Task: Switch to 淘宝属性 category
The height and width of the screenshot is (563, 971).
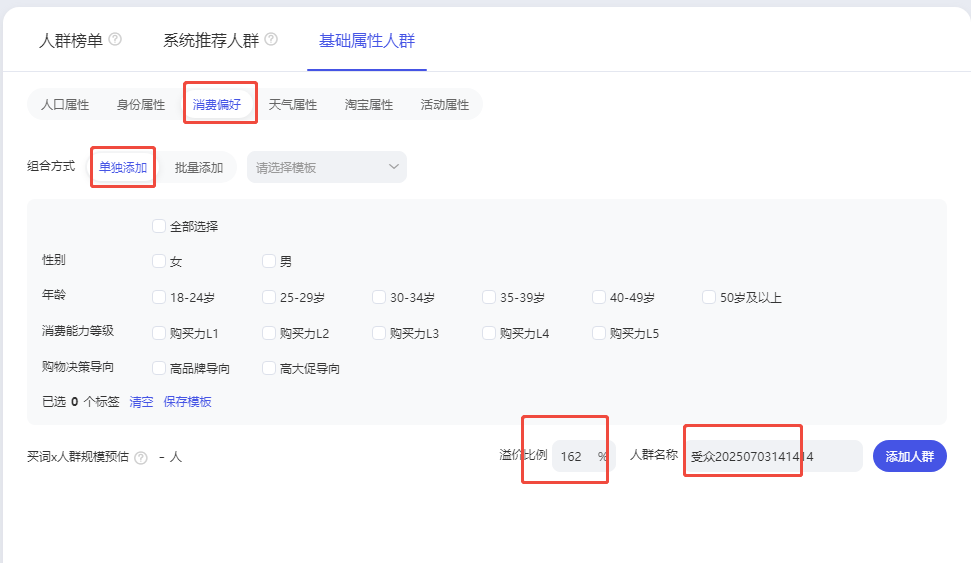Action: point(369,104)
